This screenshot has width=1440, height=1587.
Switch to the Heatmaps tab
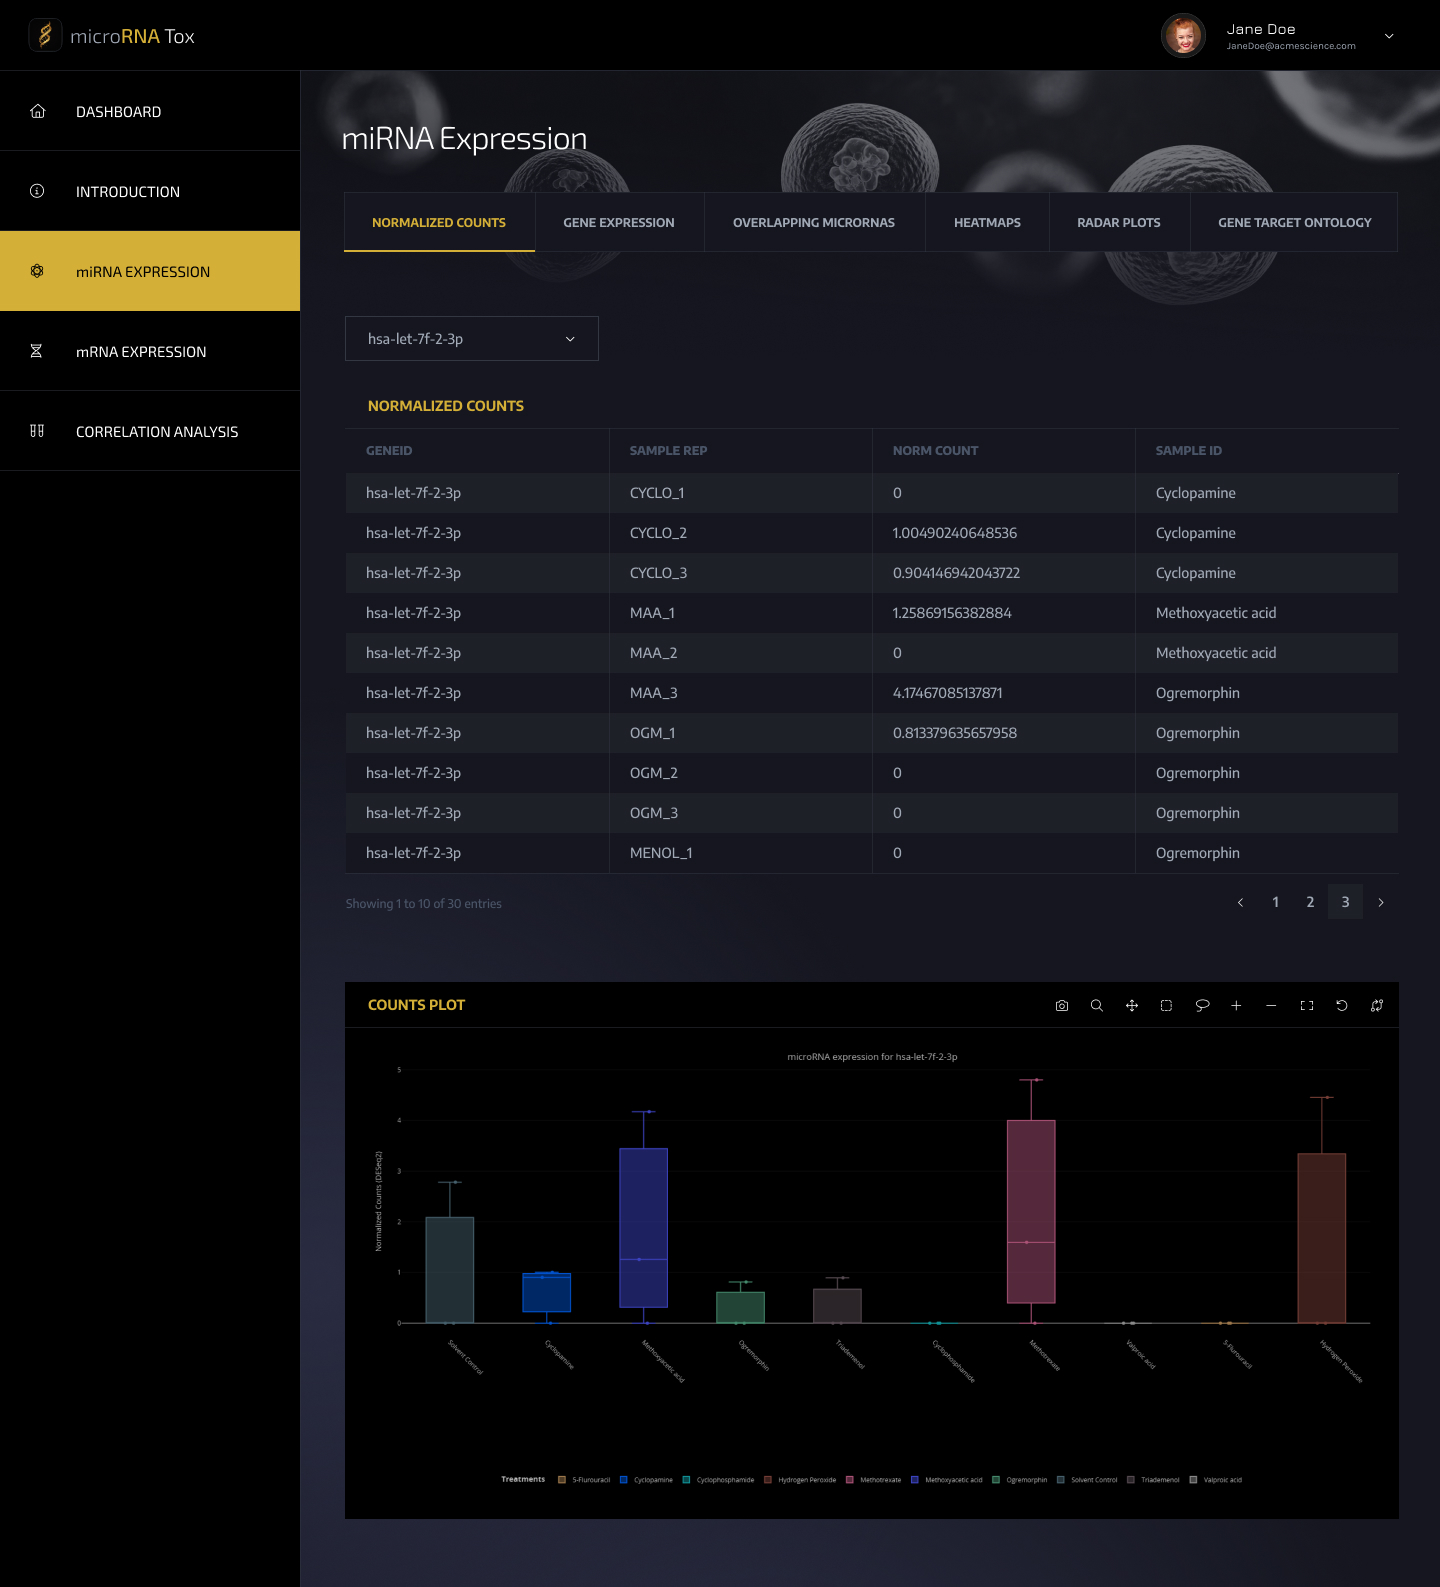click(x=987, y=223)
